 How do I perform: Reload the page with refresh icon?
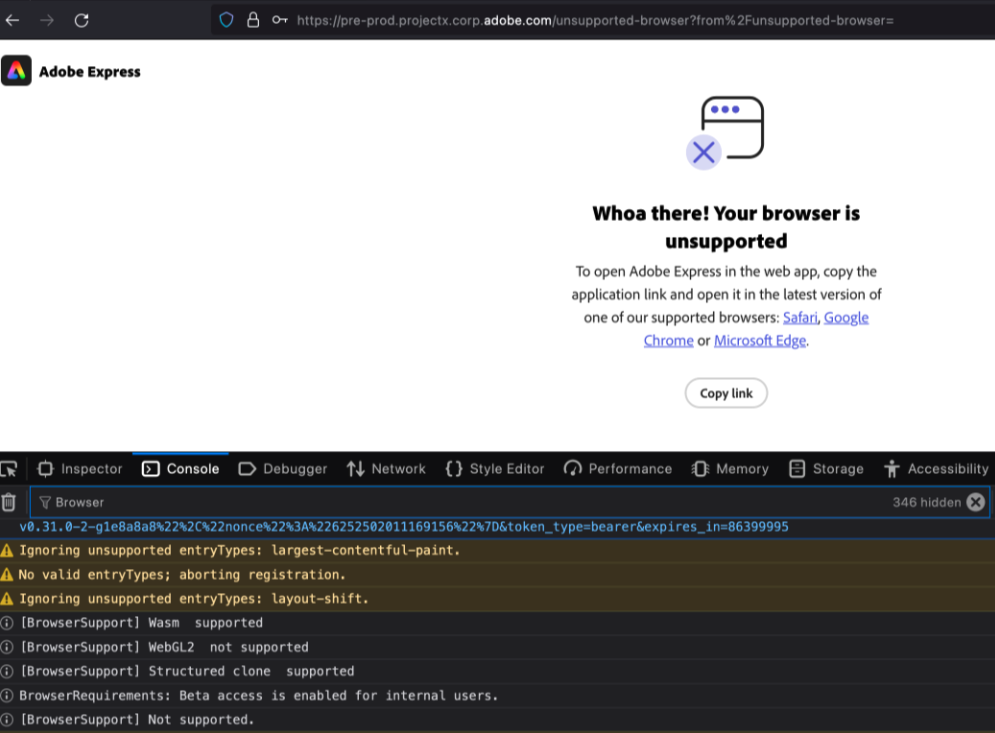pyautogui.click(x=82, y=20)
